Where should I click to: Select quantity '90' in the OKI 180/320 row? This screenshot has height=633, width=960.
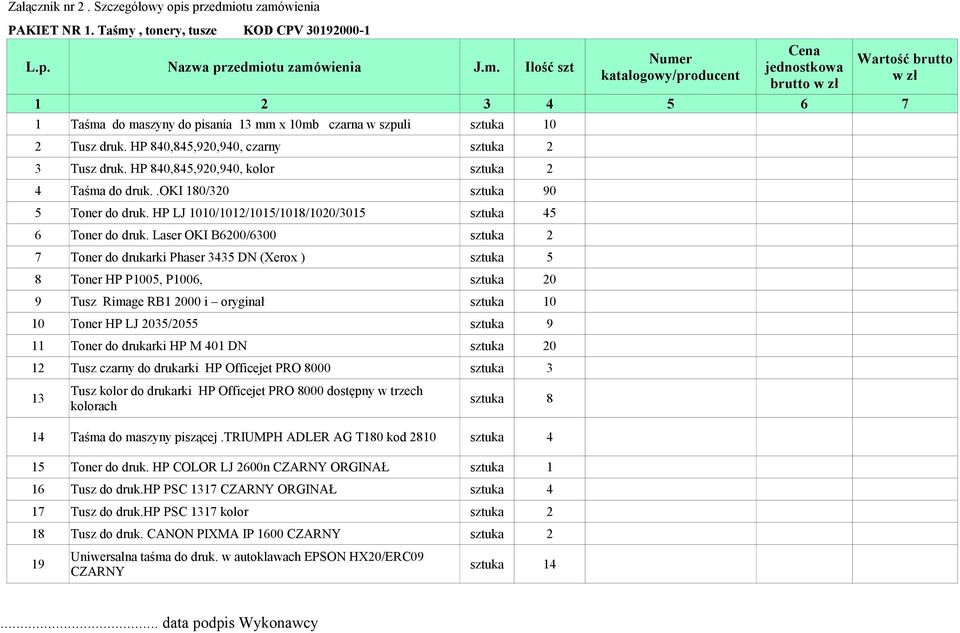point(549,191)
